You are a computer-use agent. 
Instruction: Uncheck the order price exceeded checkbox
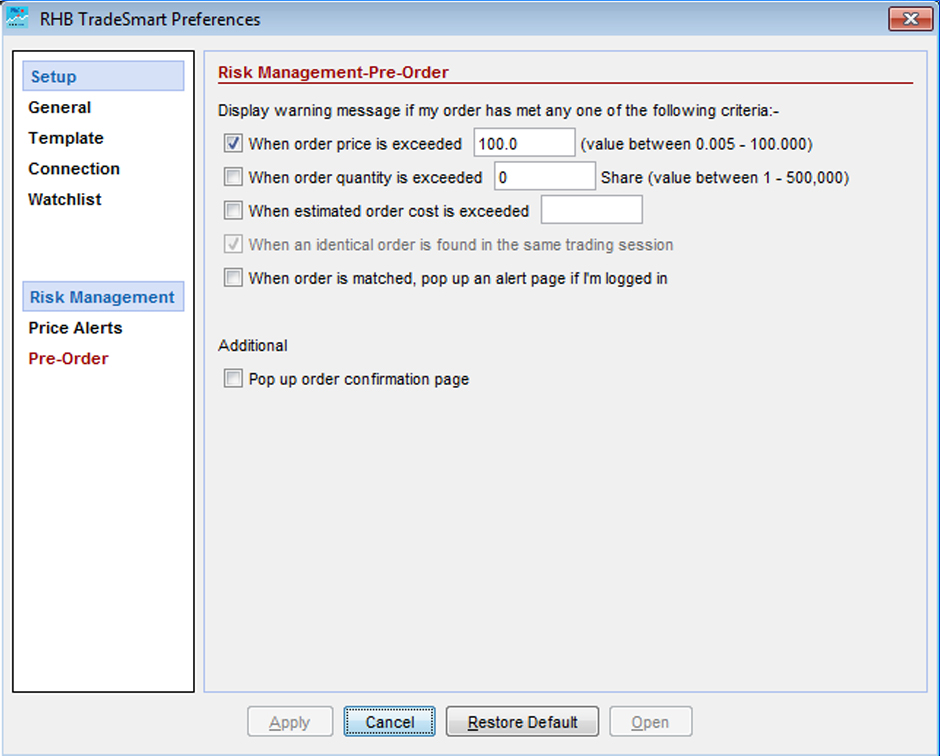pos(233,144)
